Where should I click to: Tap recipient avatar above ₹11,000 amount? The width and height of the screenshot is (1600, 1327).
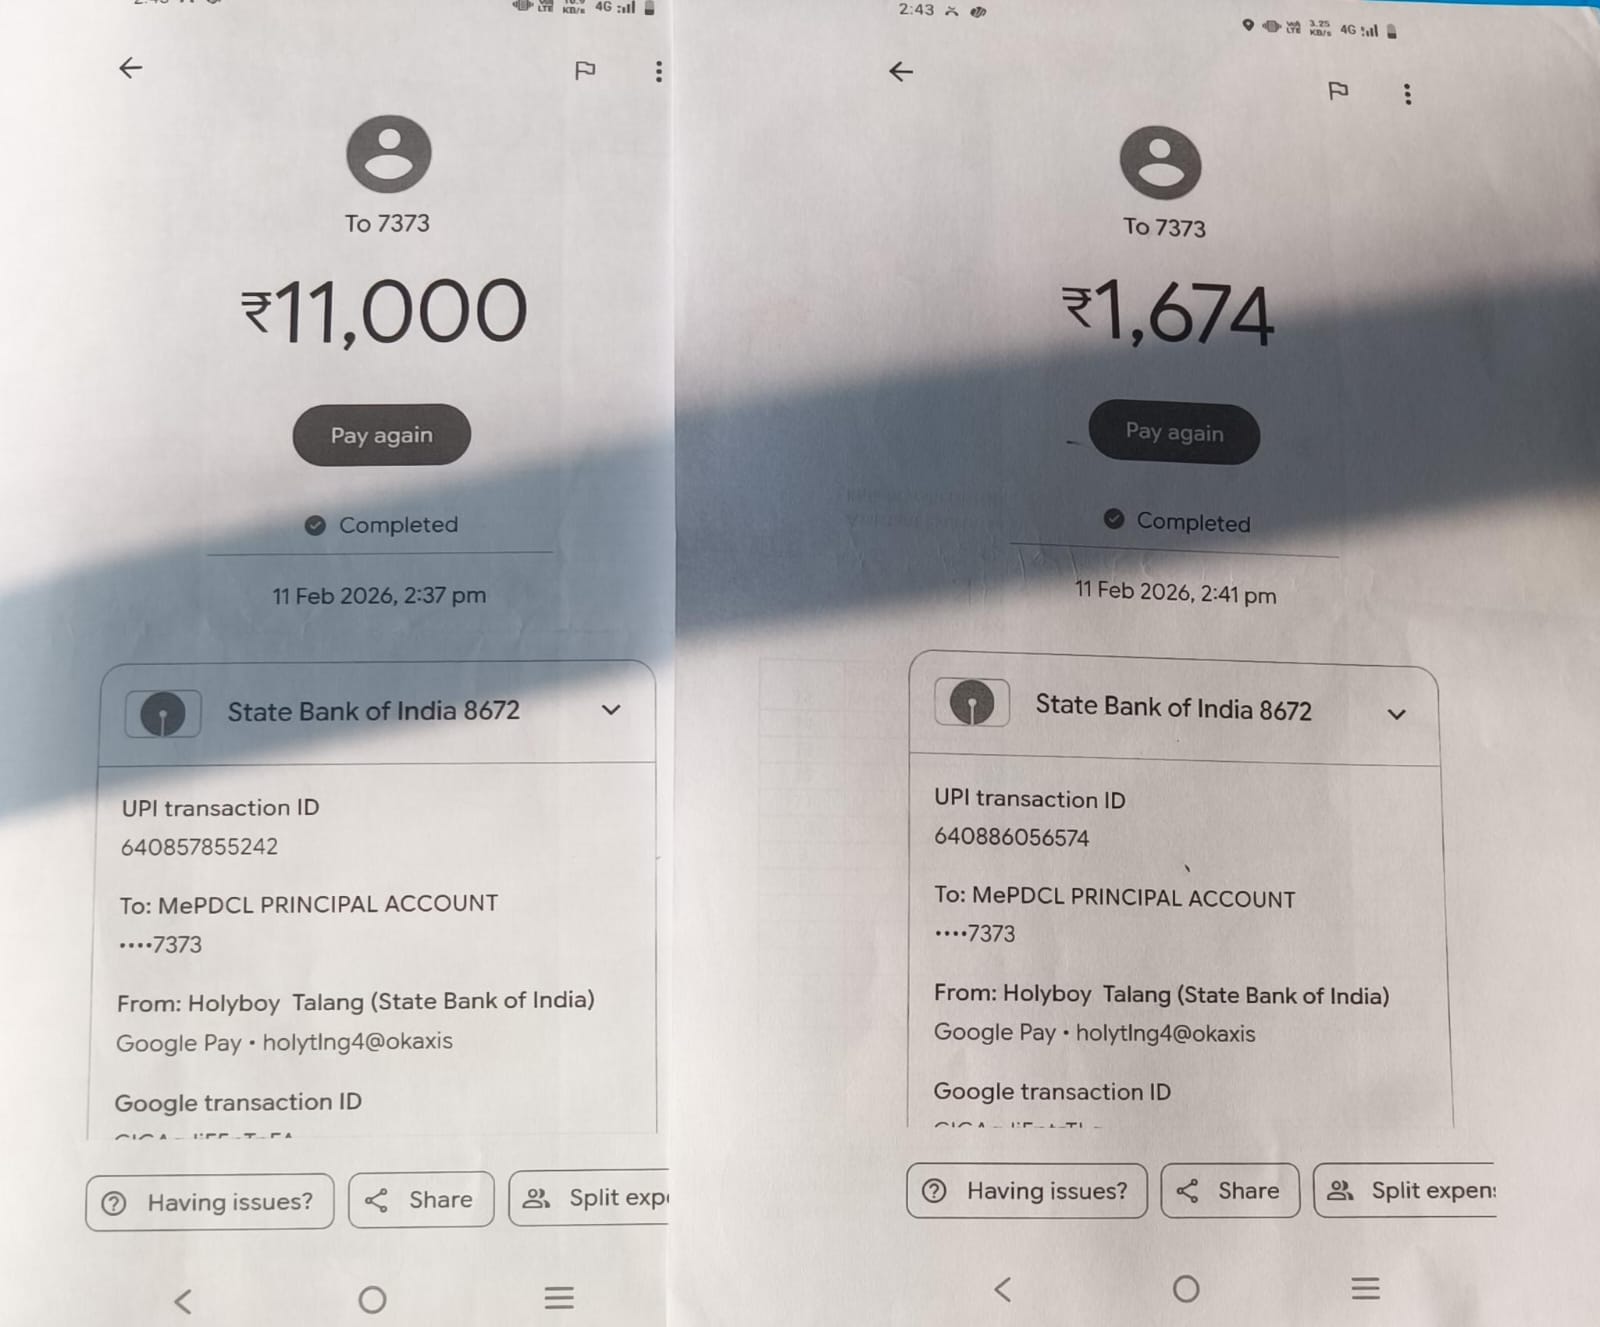click(x=389, y=154)
